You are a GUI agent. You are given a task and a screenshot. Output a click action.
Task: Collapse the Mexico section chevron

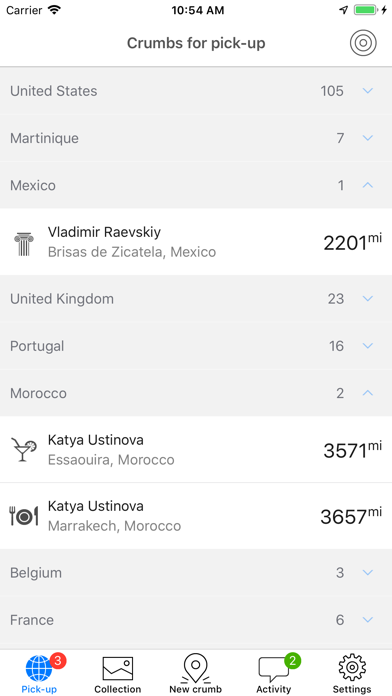point(368,185)
